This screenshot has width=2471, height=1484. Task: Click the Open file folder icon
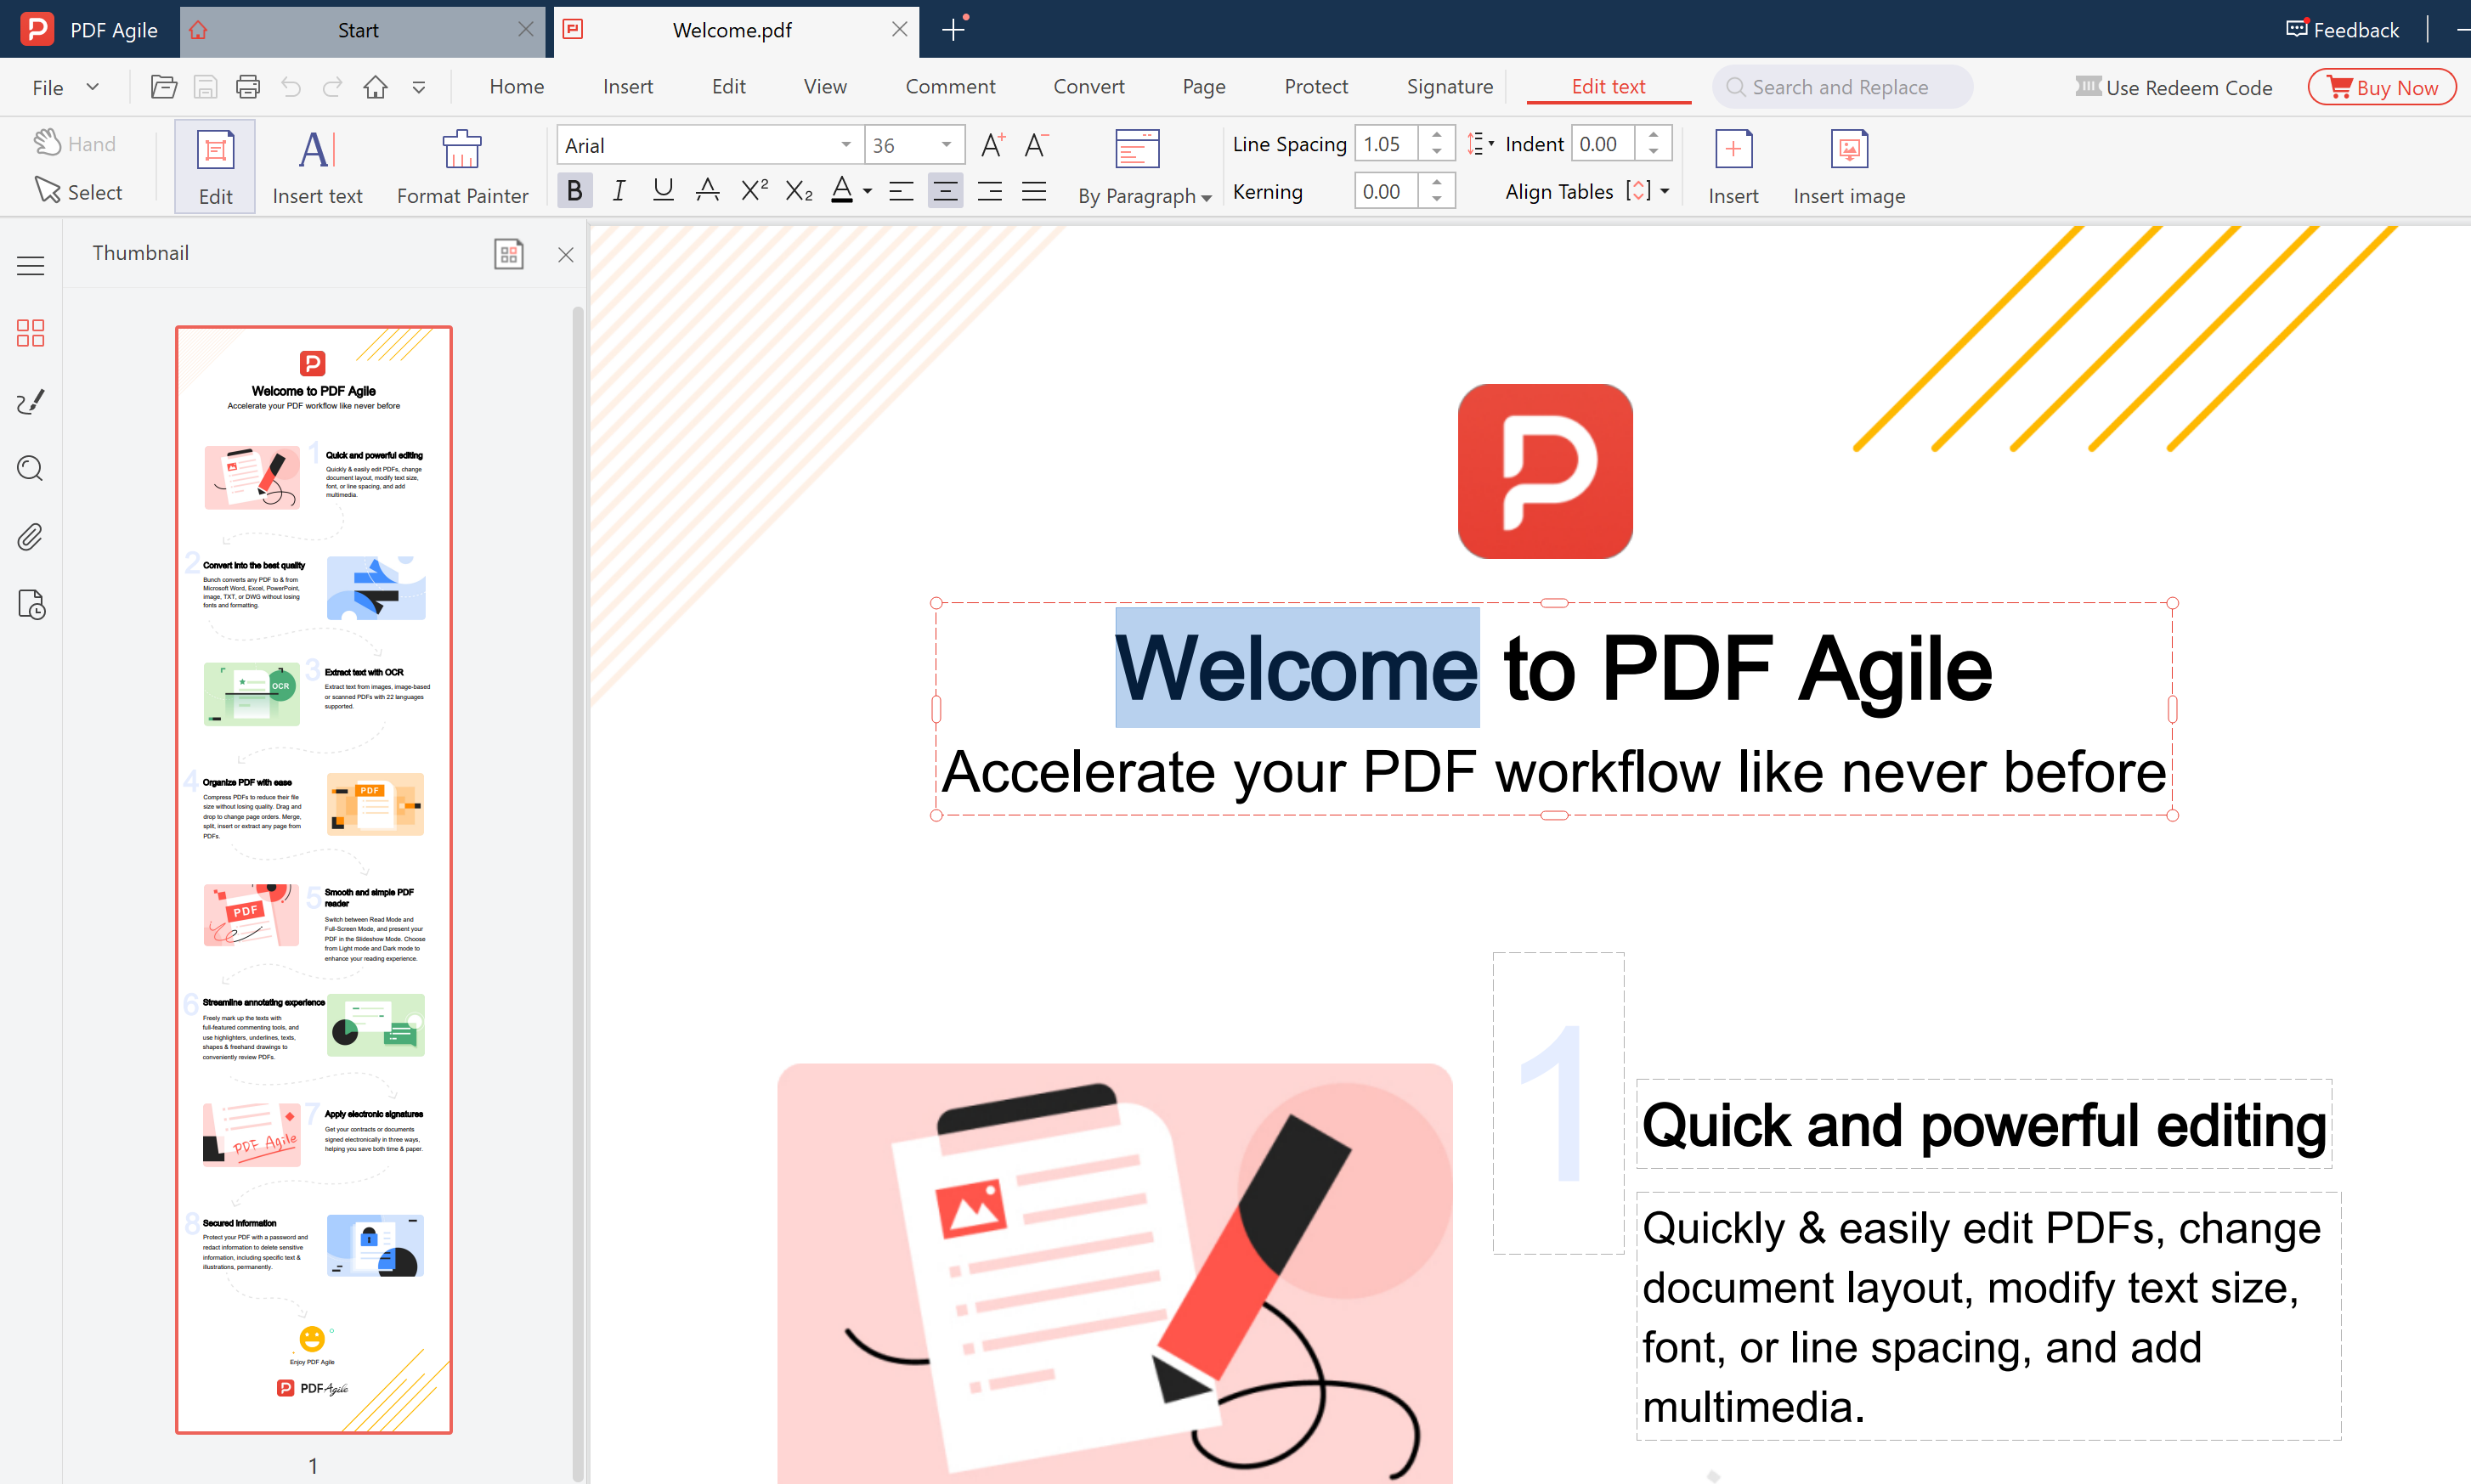click(x=164, y=87)
